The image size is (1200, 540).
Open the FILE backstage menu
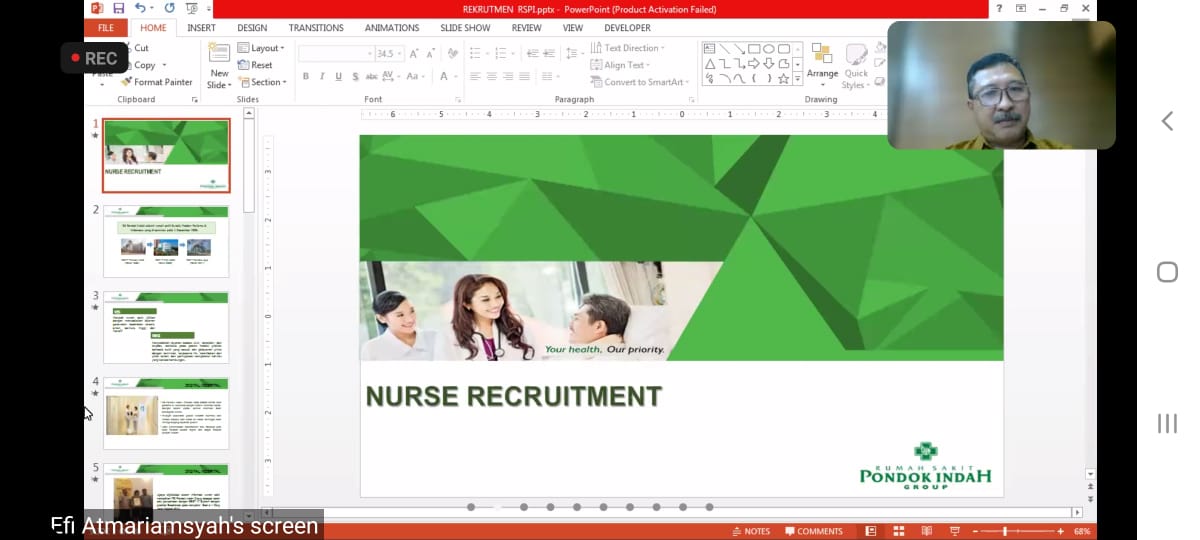(x=106, y=28)
